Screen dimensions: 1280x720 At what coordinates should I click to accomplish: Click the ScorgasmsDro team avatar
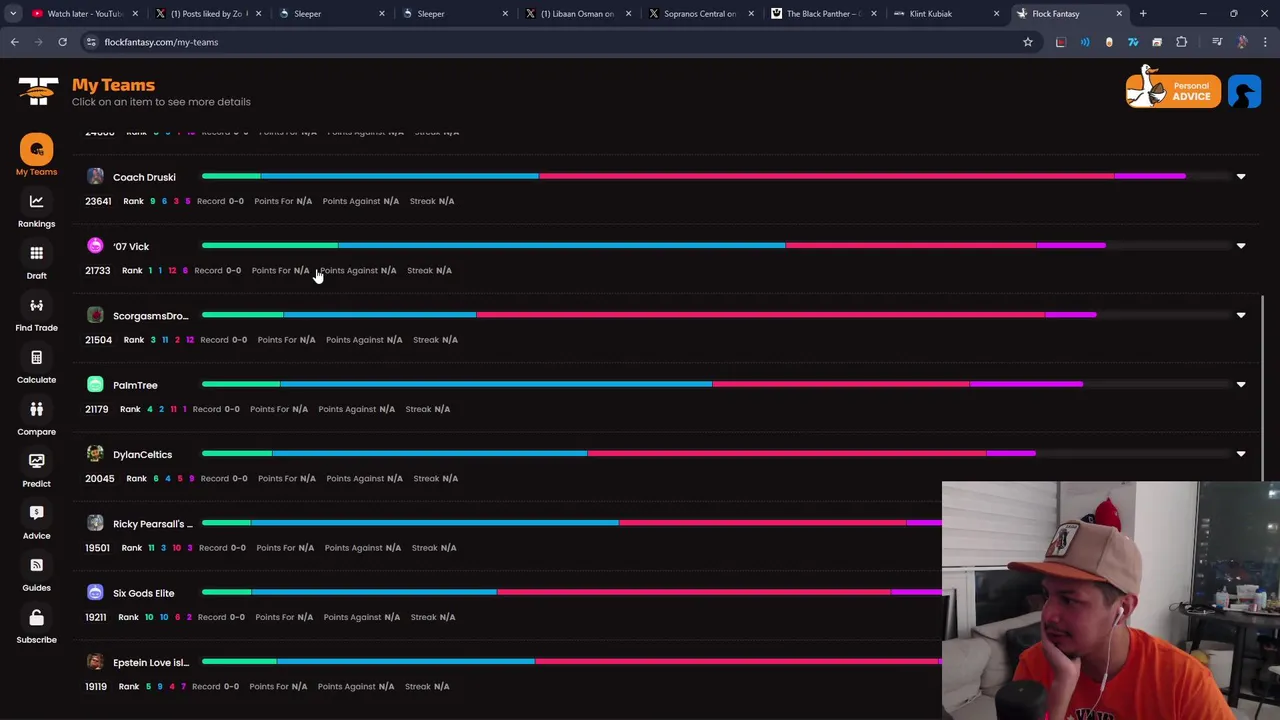(95, 315)
